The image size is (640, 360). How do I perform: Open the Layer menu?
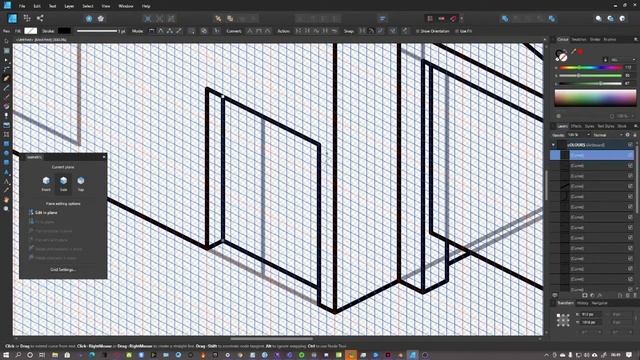69,6
